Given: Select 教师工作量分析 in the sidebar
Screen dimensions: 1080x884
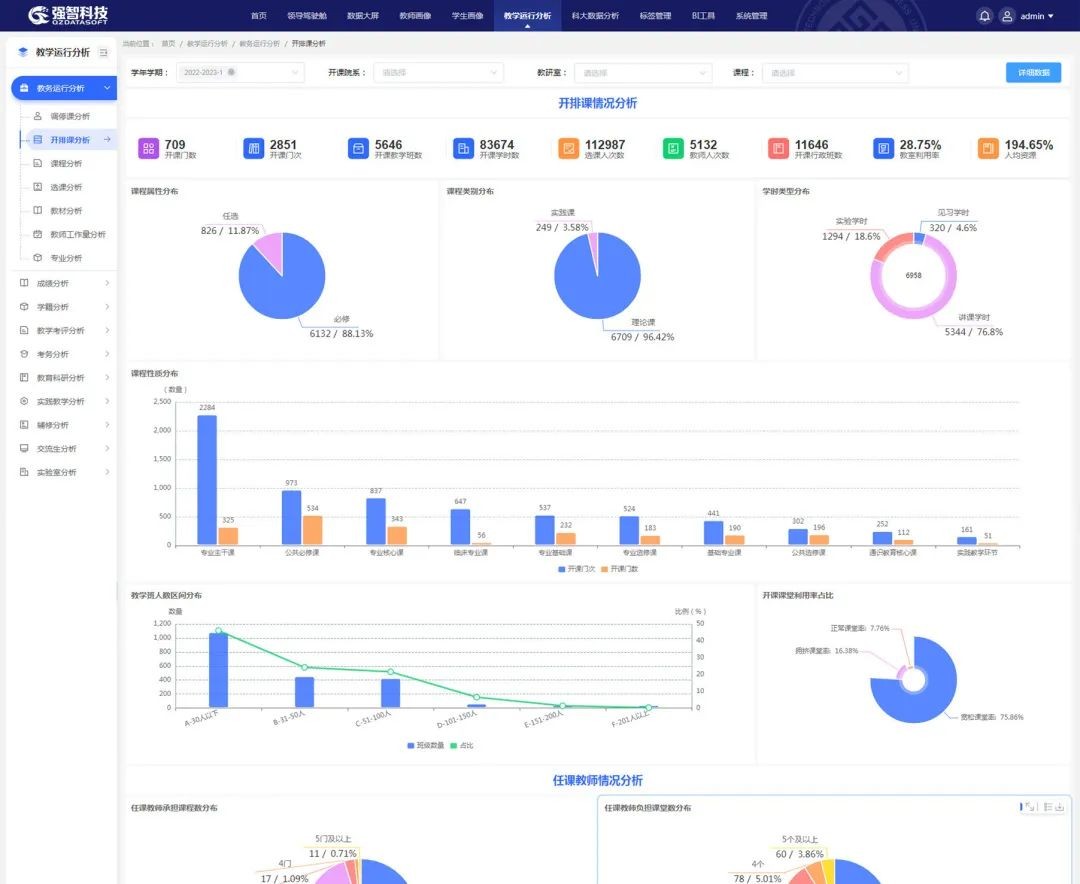Looking at the screenshot, I should [x=77, y=234].
